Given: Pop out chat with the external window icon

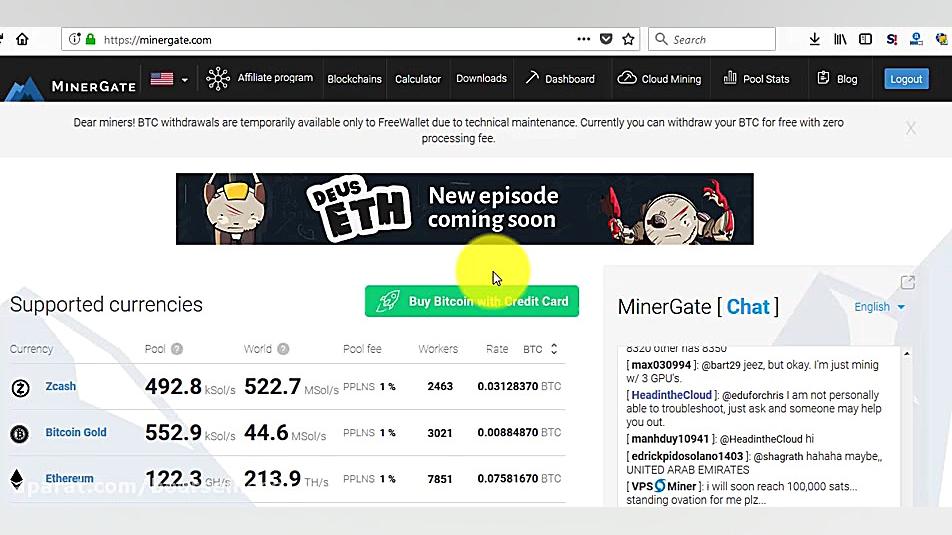Looking at the screenshot, I should 908,282.
